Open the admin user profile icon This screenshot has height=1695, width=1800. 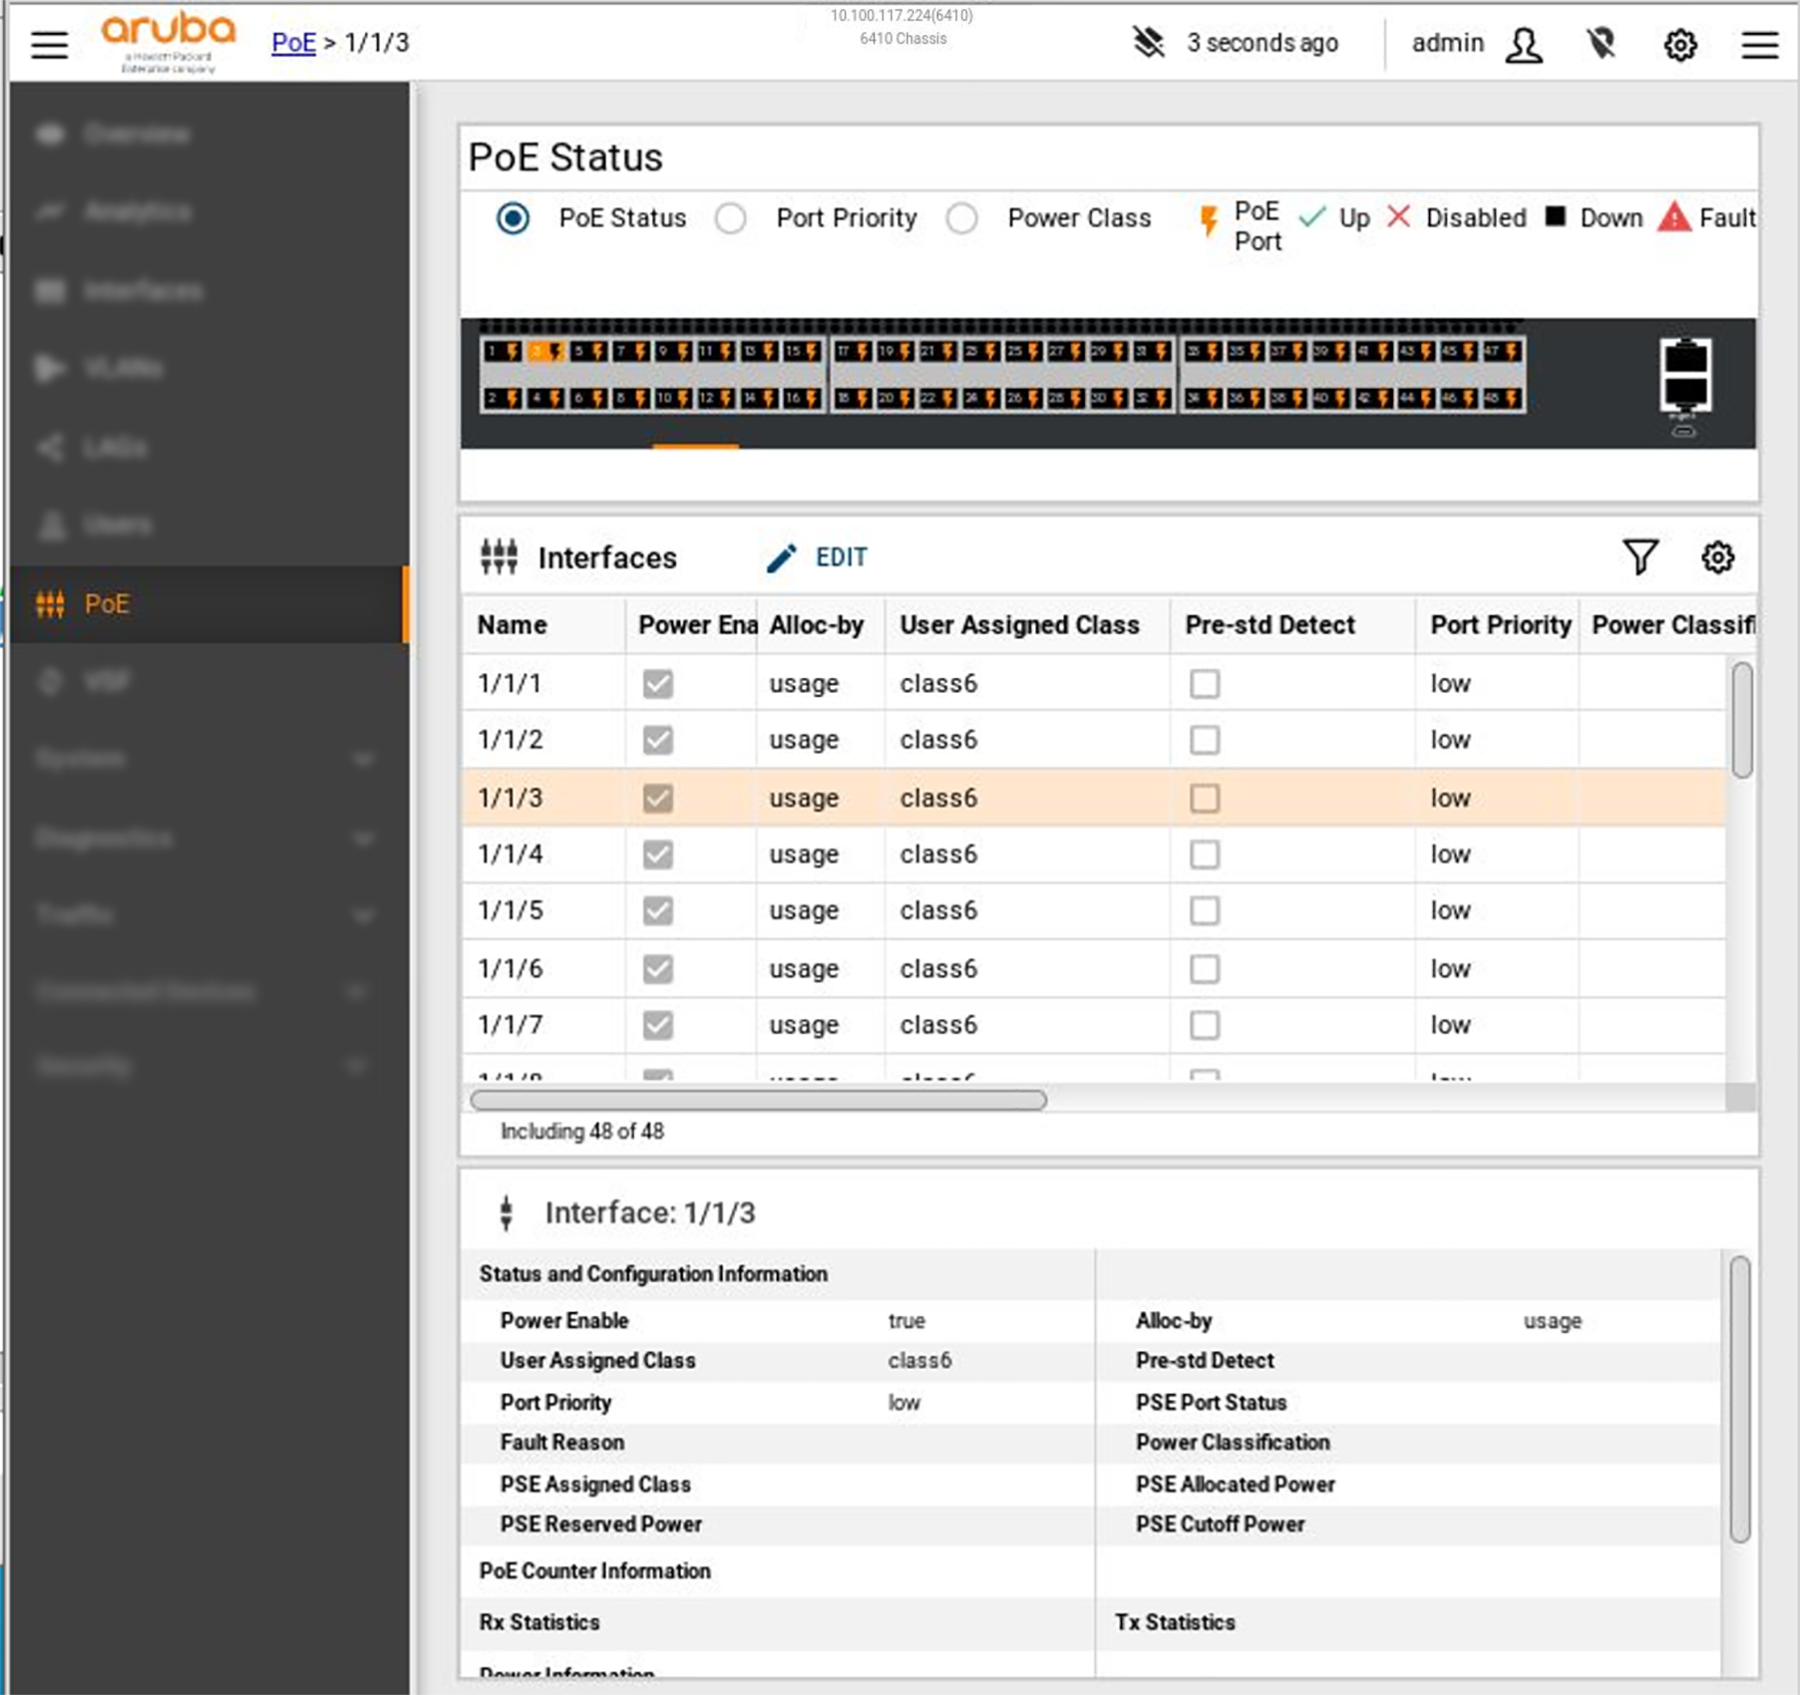(1523, 44)
